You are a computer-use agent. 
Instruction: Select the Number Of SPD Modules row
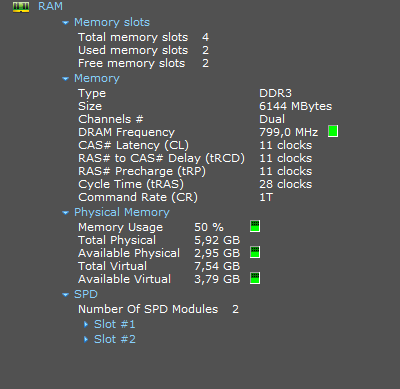[158, 309]
